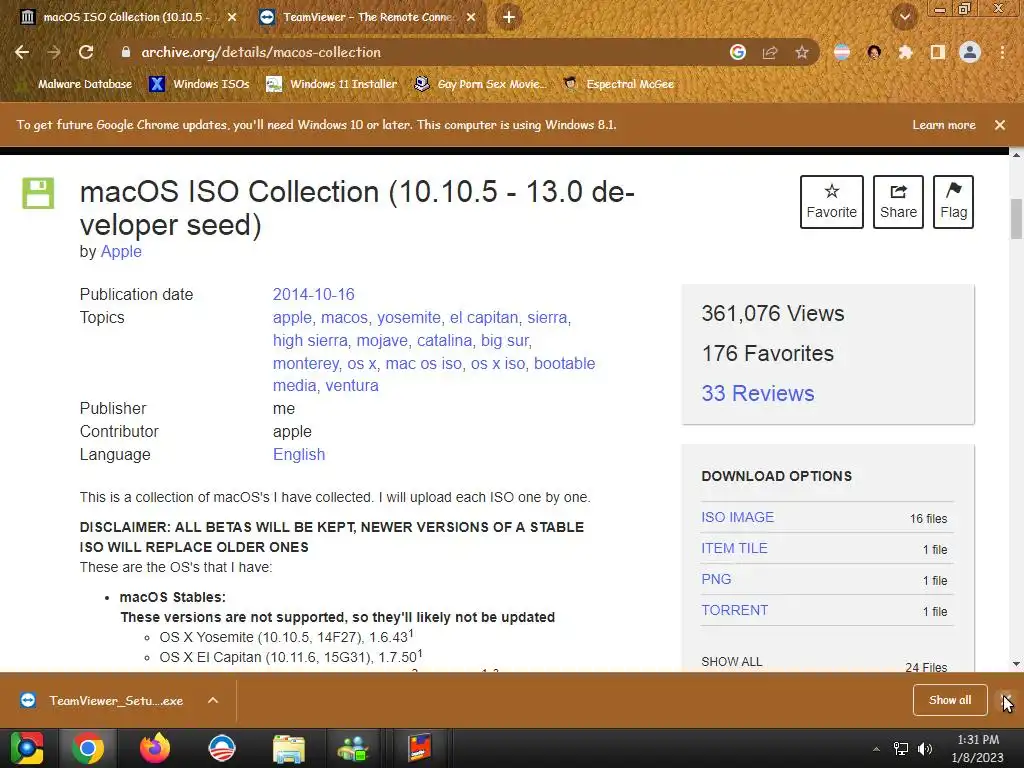Viewport: 1024px width, 768px height.
Task: Click the Start button on the taskbar
Action: click(26, 748)
